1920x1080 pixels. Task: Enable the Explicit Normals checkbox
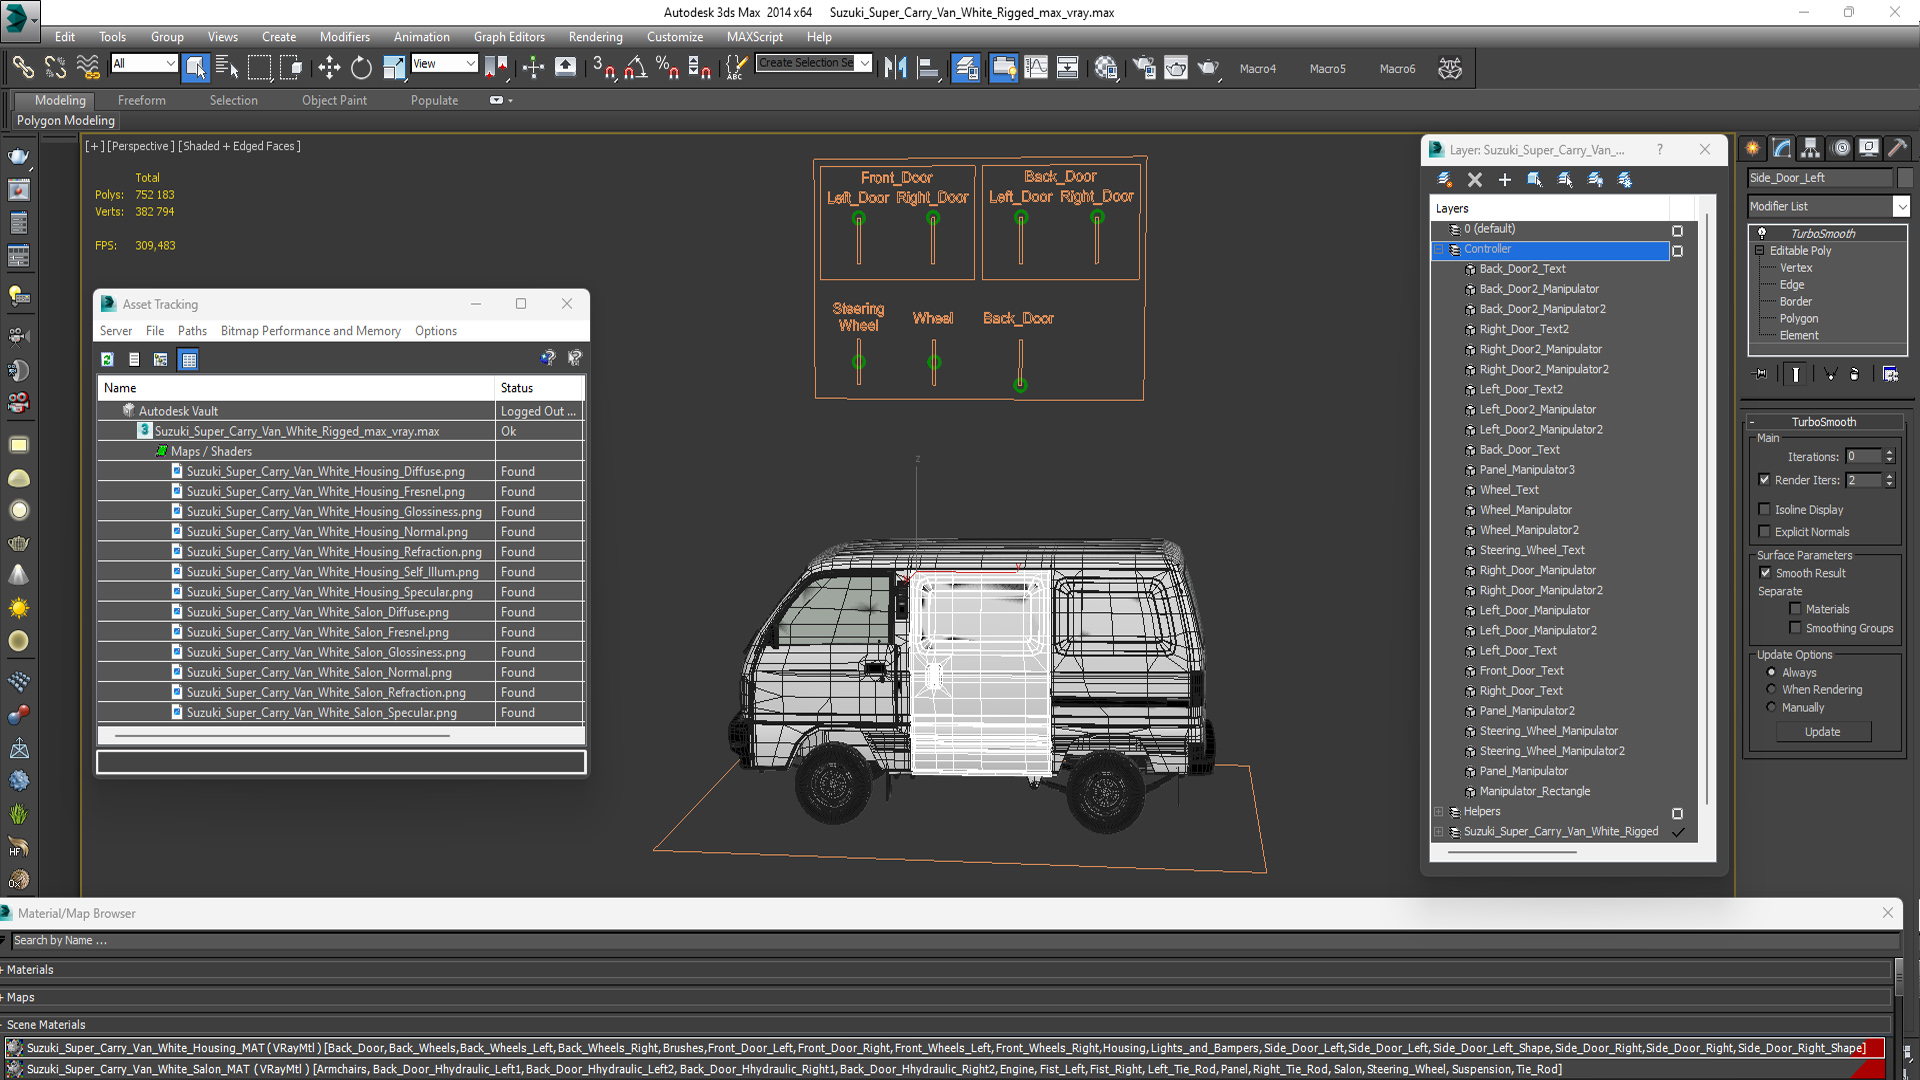[1765, 532]
